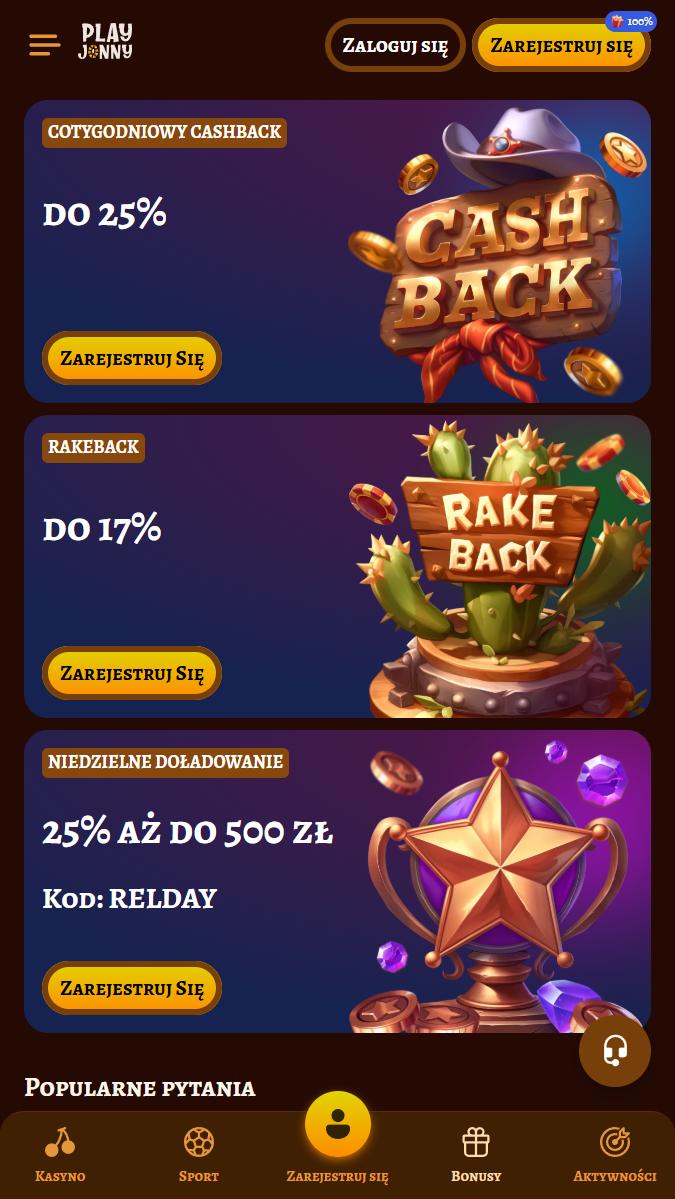Viewport: 675px width, 1199px height.
Task: Click the Kod: RELDAY promo code text
Action: coord(129,898)
